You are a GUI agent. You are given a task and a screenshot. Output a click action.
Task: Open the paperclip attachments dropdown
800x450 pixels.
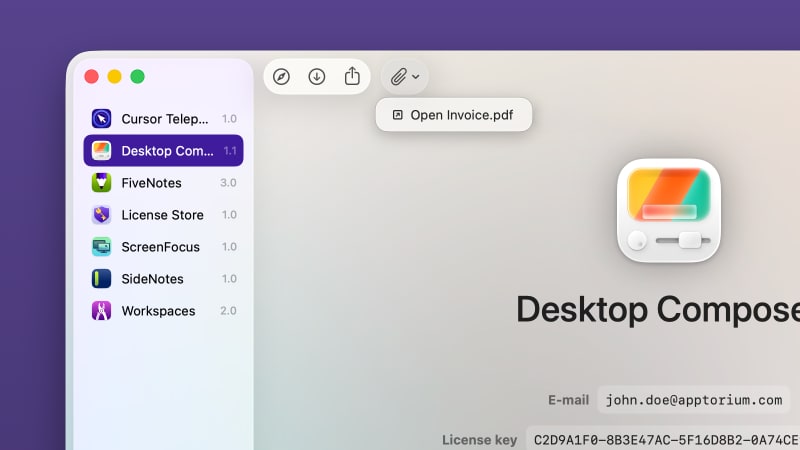tap(404, 76)
